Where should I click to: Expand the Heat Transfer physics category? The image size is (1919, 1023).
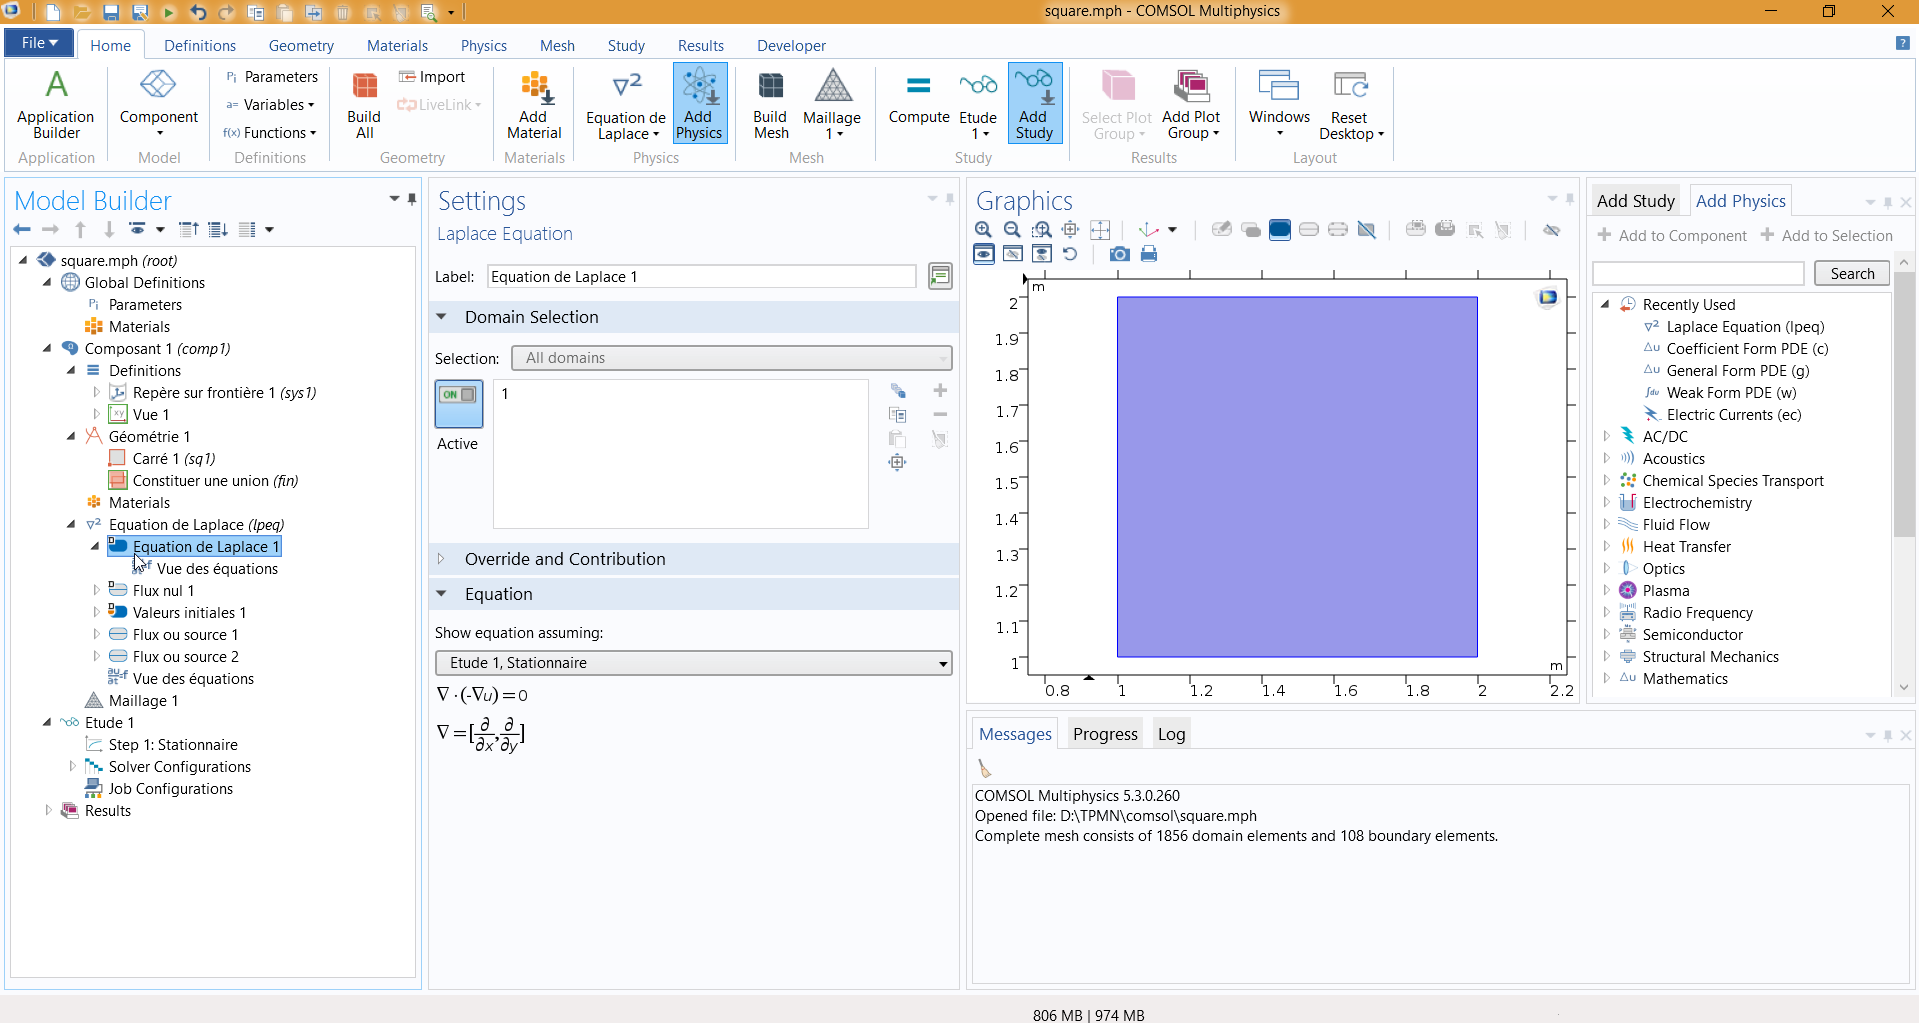[x=1606, y=547]
